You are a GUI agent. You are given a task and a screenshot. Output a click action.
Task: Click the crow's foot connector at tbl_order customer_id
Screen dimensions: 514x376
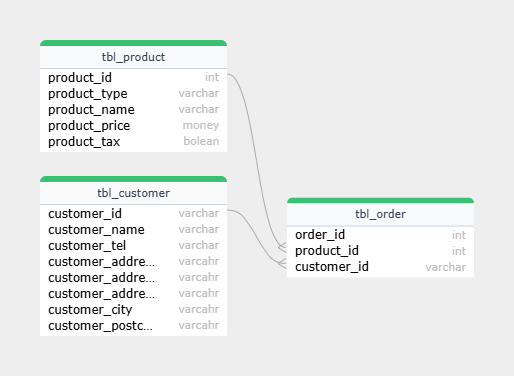282,263
